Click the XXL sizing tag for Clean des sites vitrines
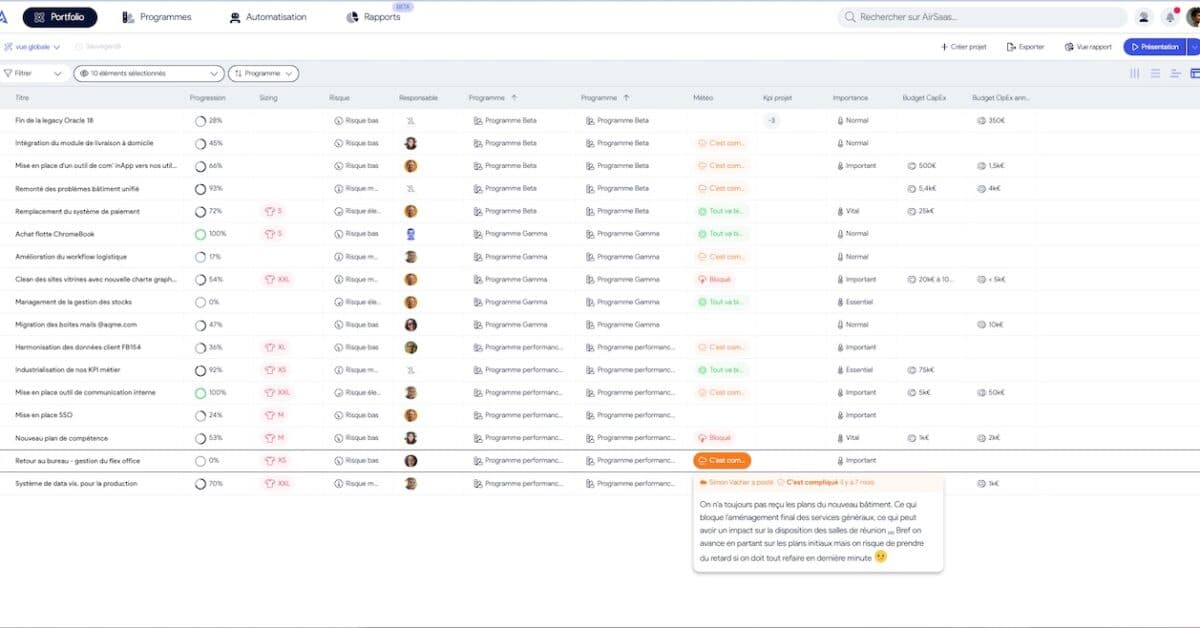The image size is (1200, 628). [277, 279]
